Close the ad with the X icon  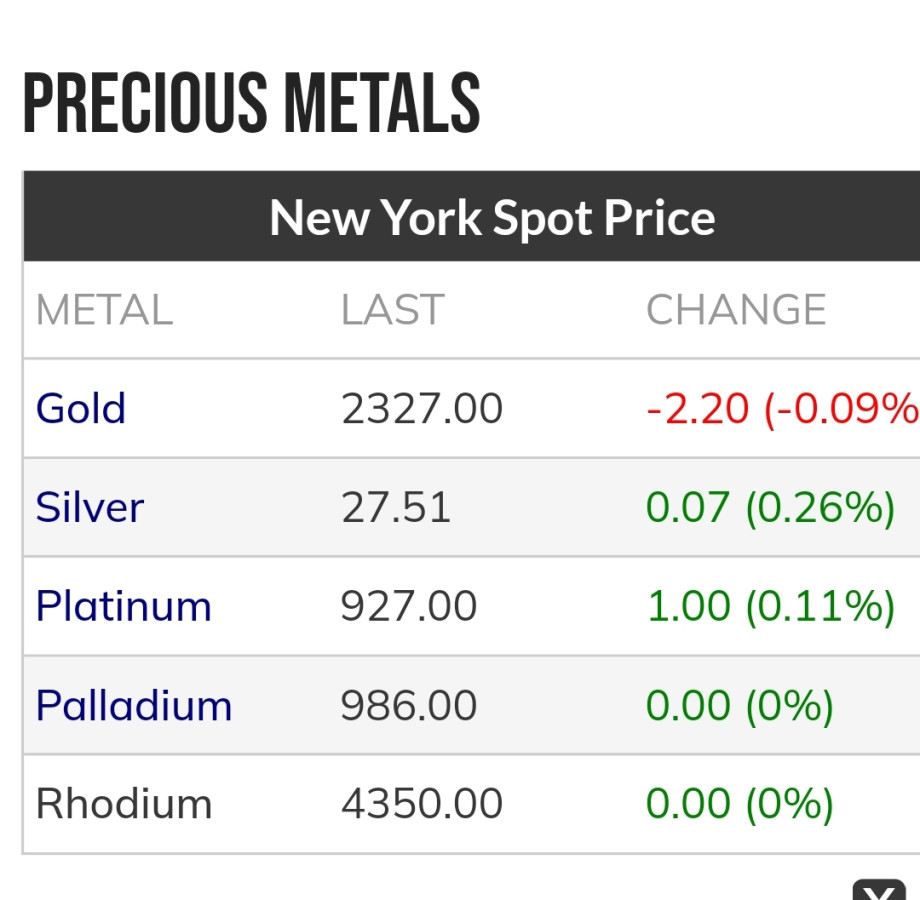877,890
